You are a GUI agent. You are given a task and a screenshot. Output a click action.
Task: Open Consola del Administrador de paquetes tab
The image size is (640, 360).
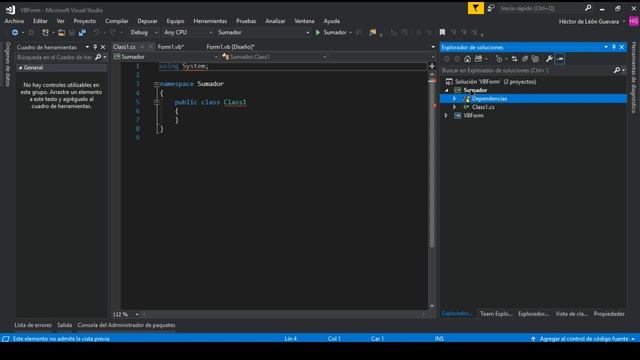[127, 325]
